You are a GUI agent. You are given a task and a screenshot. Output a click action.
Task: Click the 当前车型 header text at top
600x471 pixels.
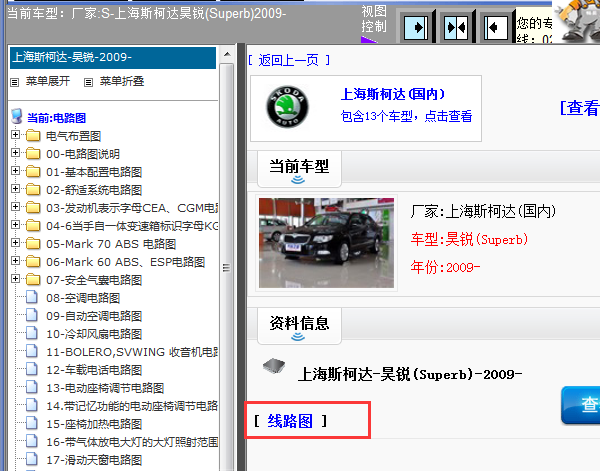pyautogui.click(x=147, y=13)
